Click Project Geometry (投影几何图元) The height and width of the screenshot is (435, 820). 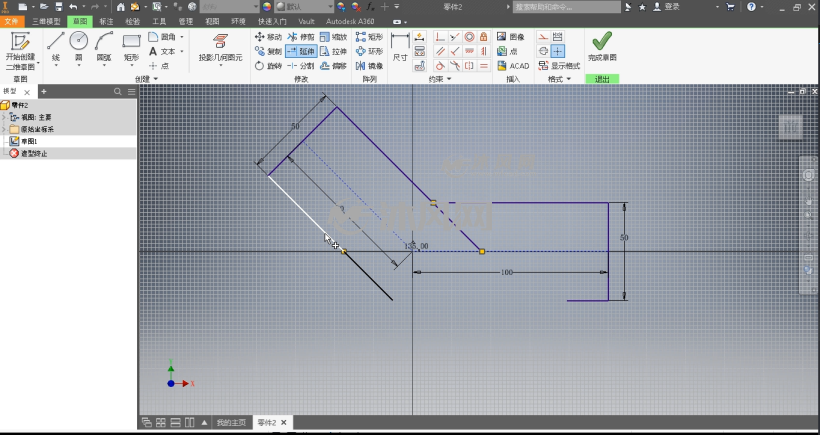220,48
